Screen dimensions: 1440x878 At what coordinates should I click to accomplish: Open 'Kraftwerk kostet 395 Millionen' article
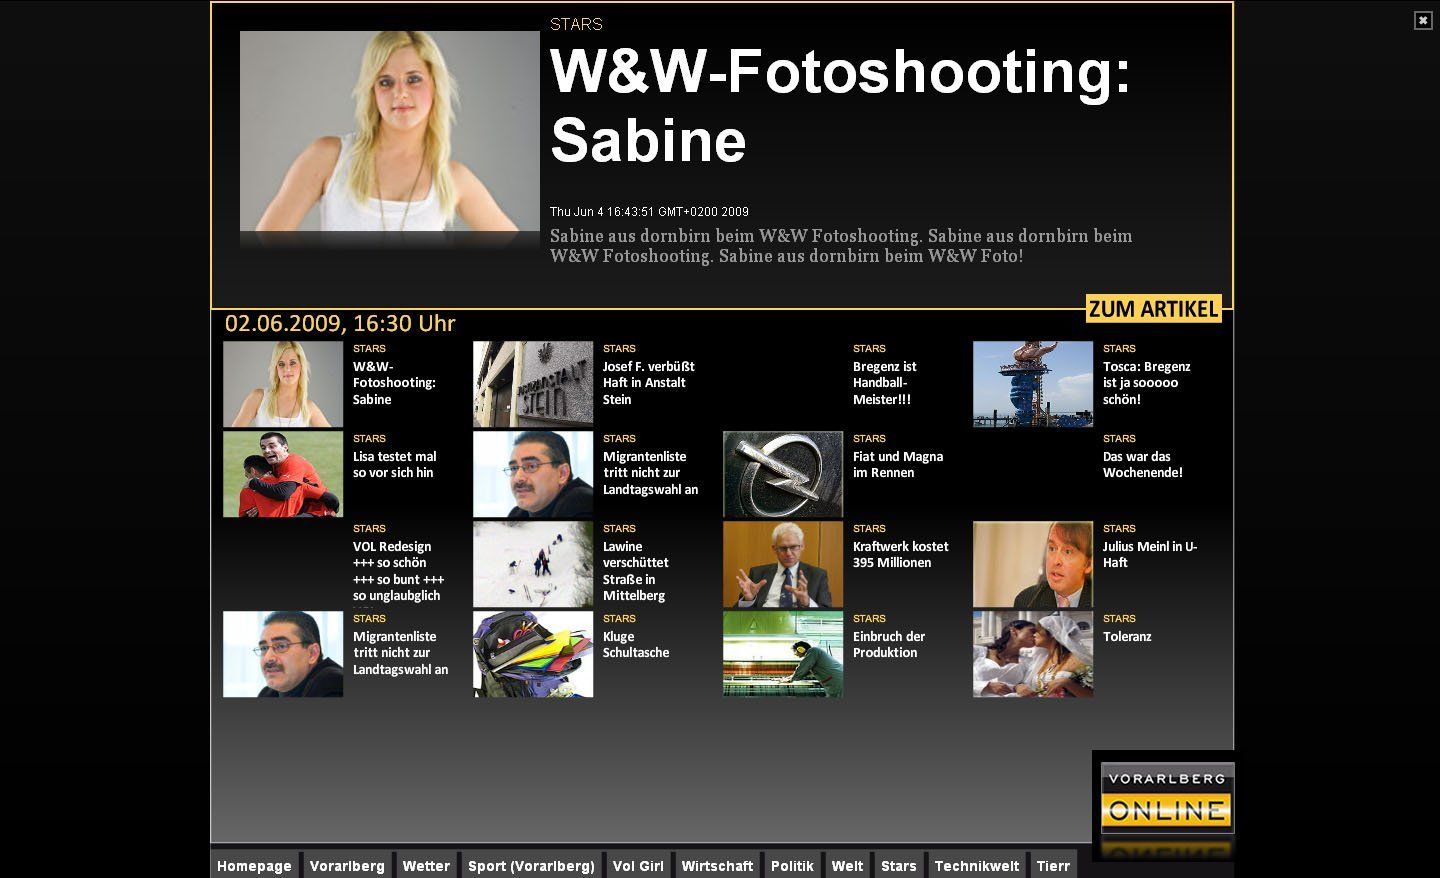(x=900, y=555)
